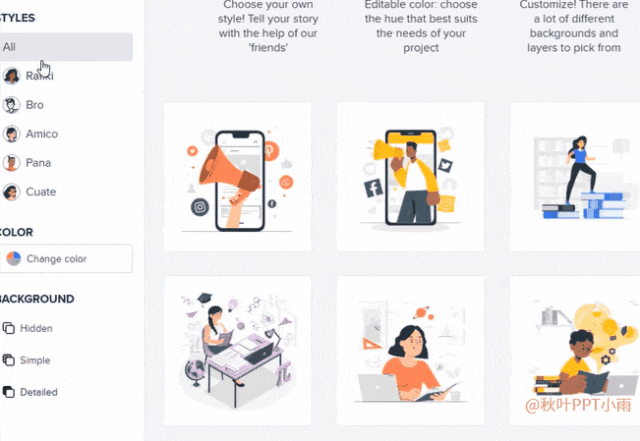Click the Change color button label
Screen dimensions: 640x441
56,259
